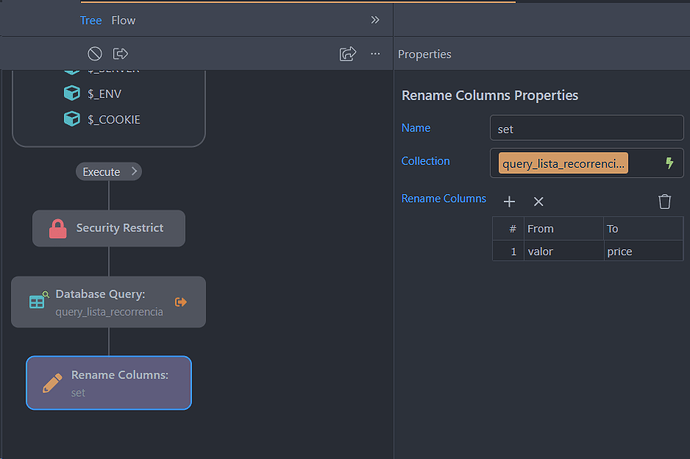Switch to the Flow tab
Image resolution: width=690 pixels, height=459 pixels.
[x=124, y=20]
